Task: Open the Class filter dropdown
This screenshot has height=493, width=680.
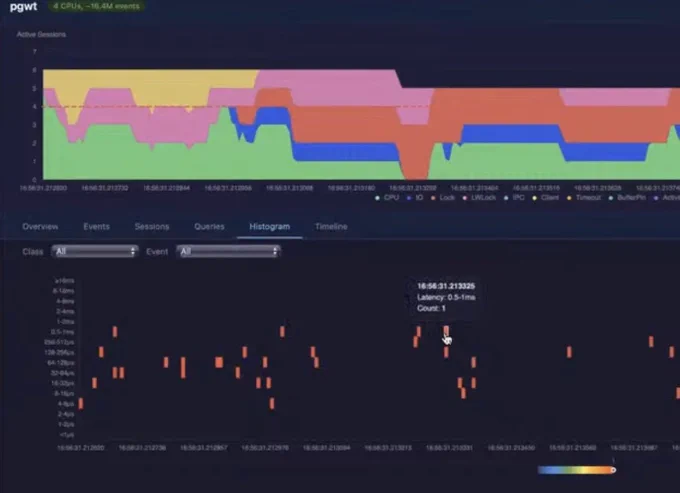Action: click(x=95, y=251)
